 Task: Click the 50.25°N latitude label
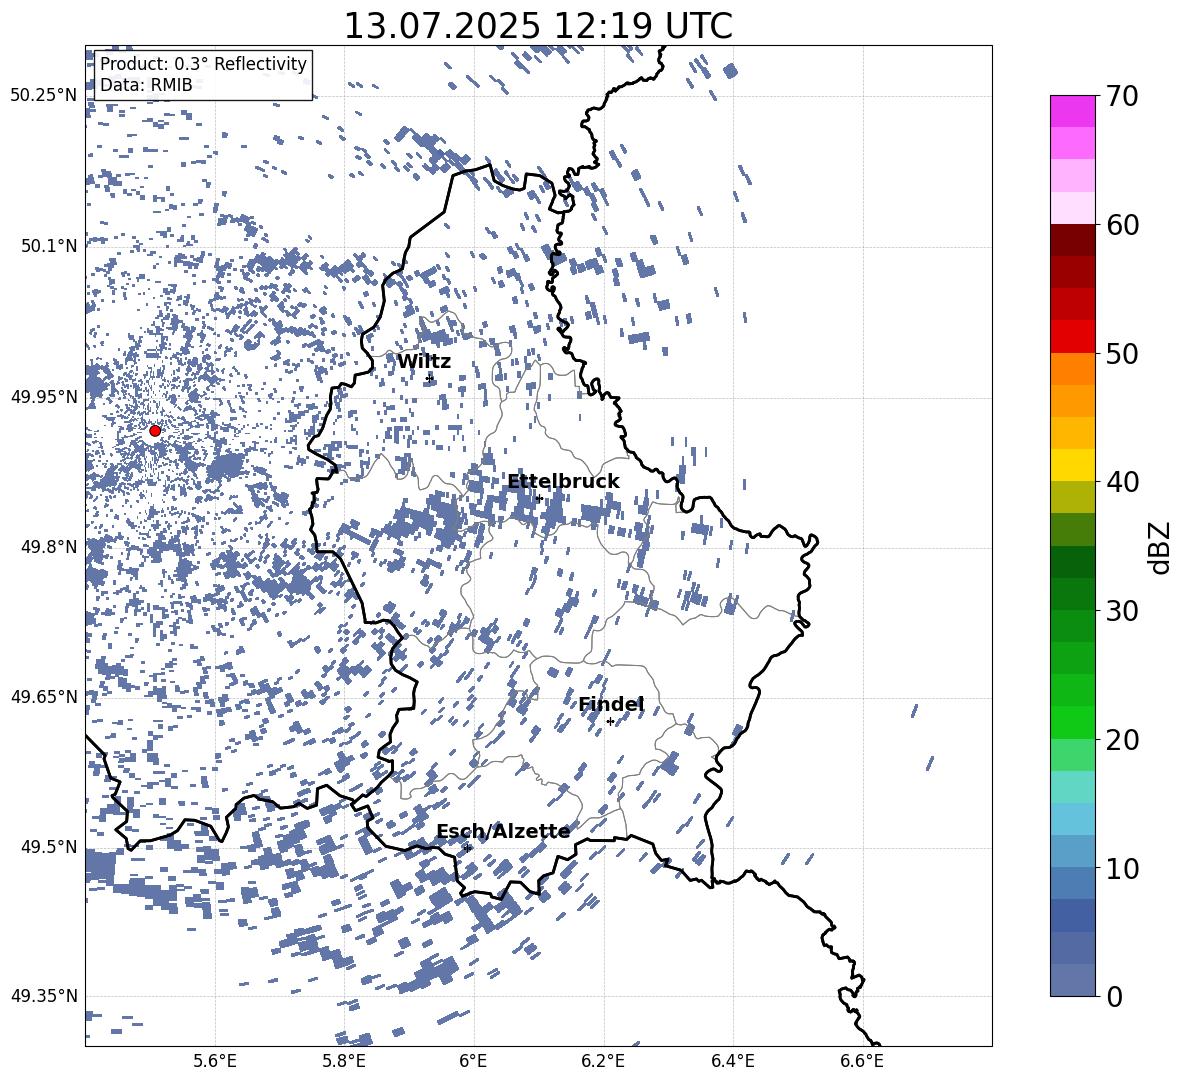44,96
